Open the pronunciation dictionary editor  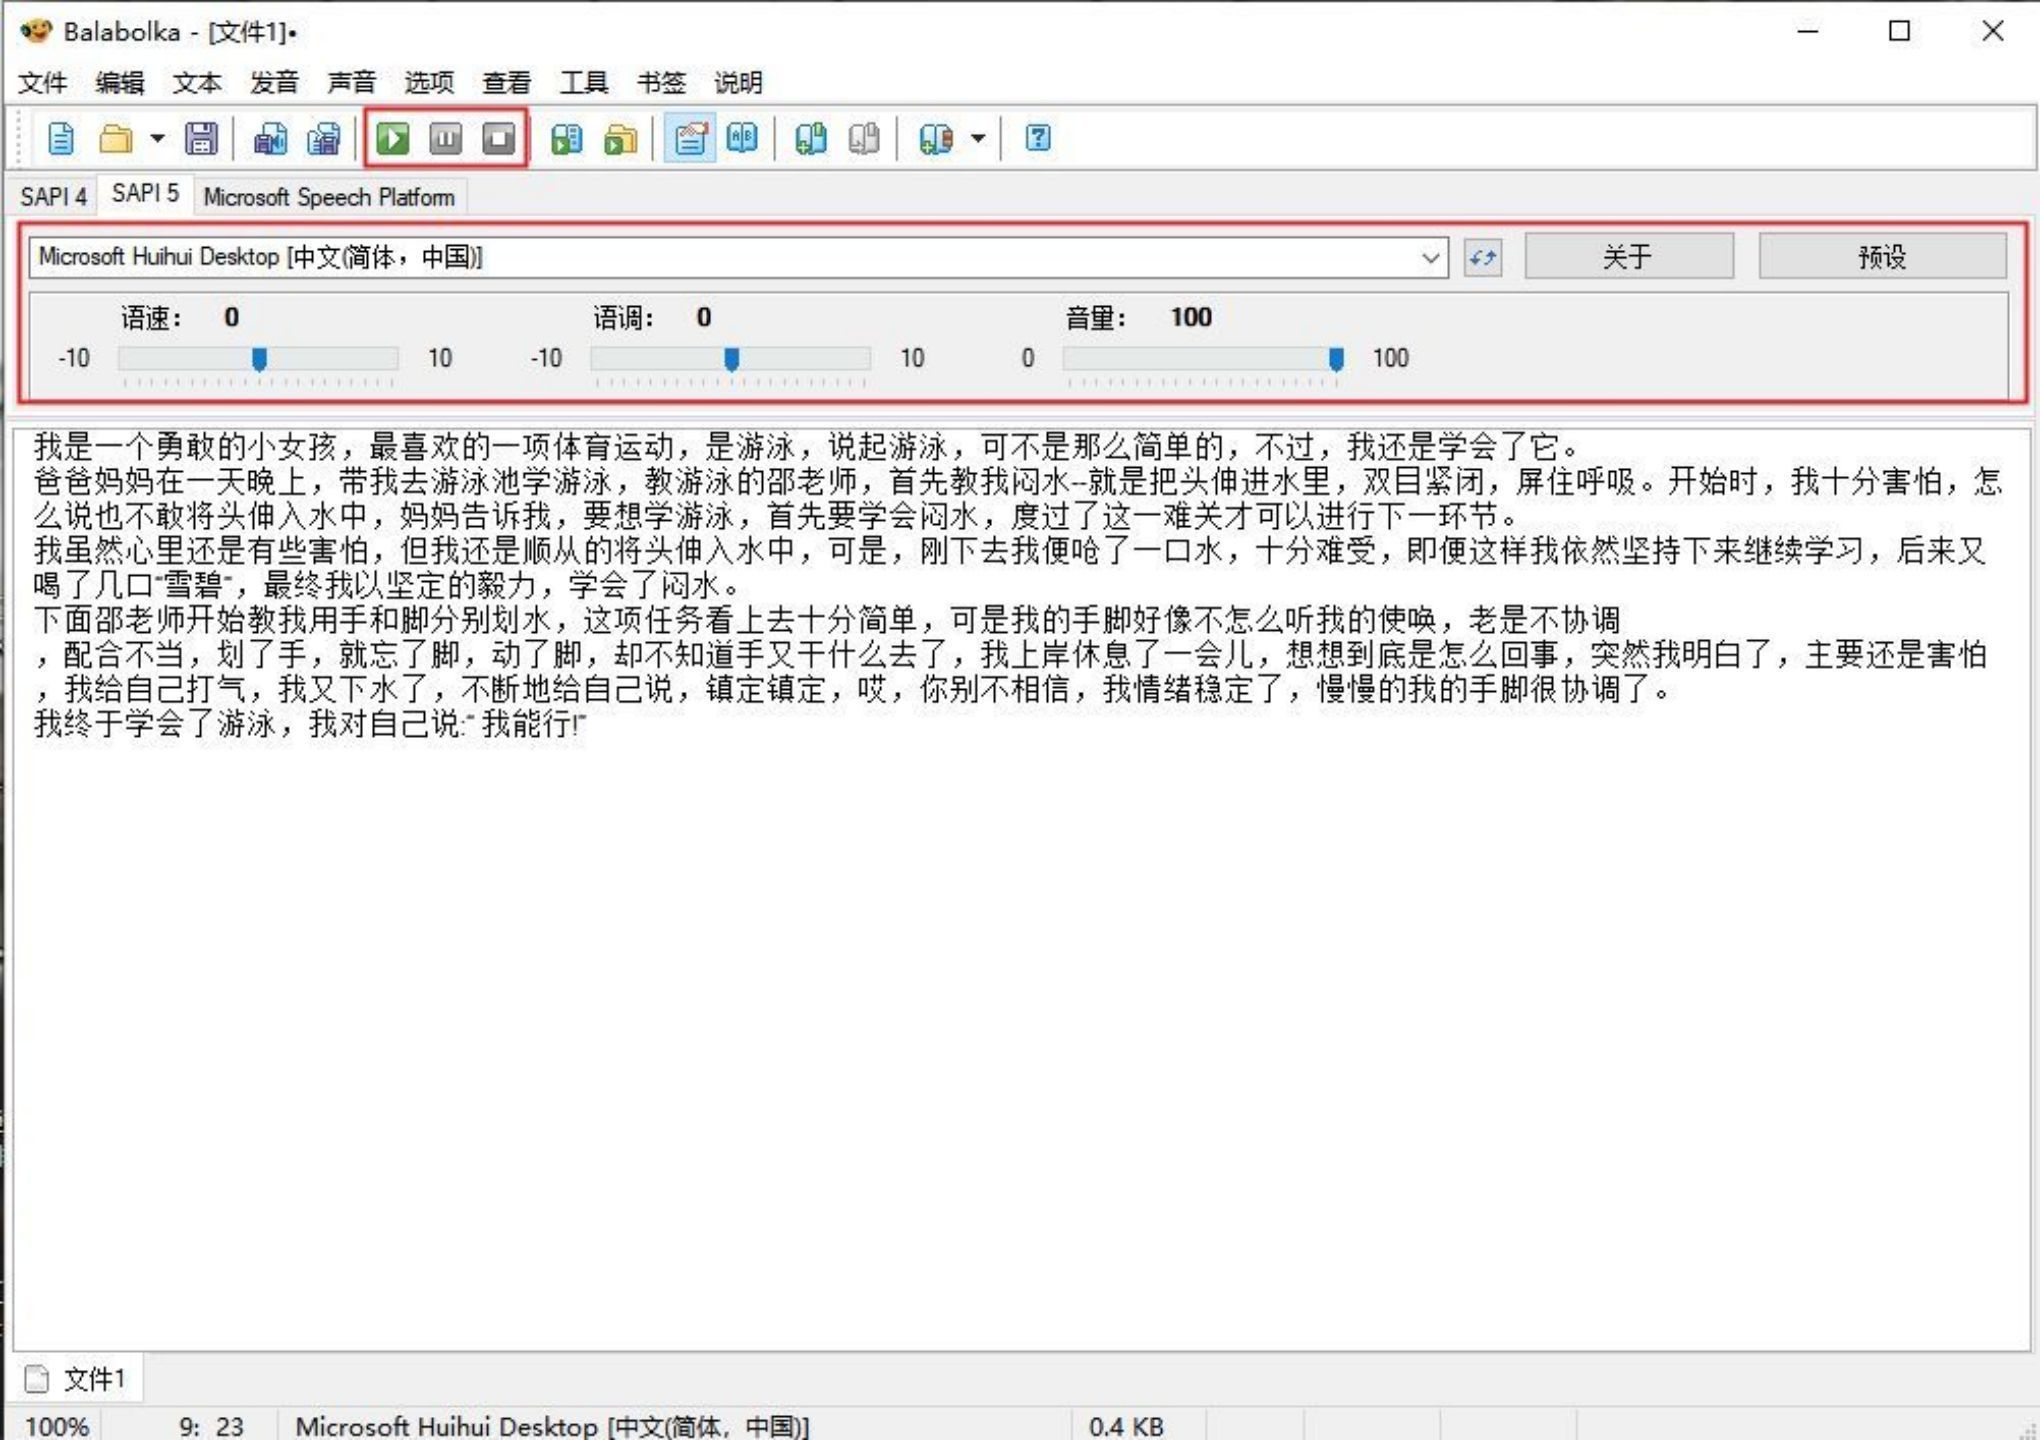742,140
